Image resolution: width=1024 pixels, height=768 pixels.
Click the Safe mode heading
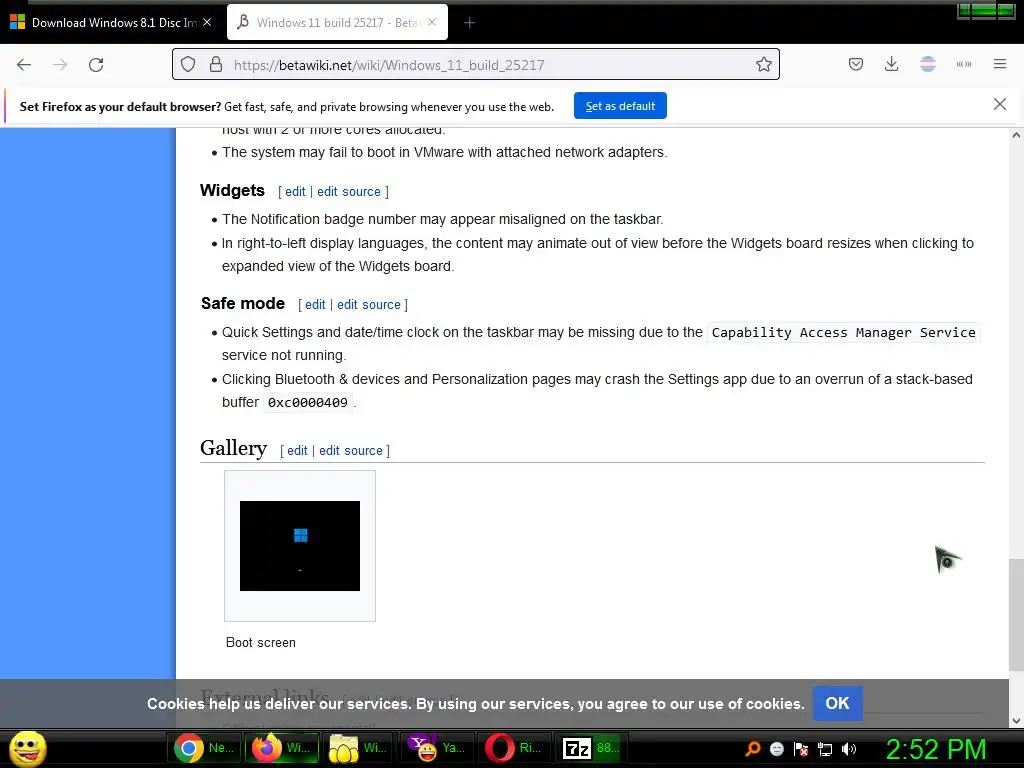[243, 303]
